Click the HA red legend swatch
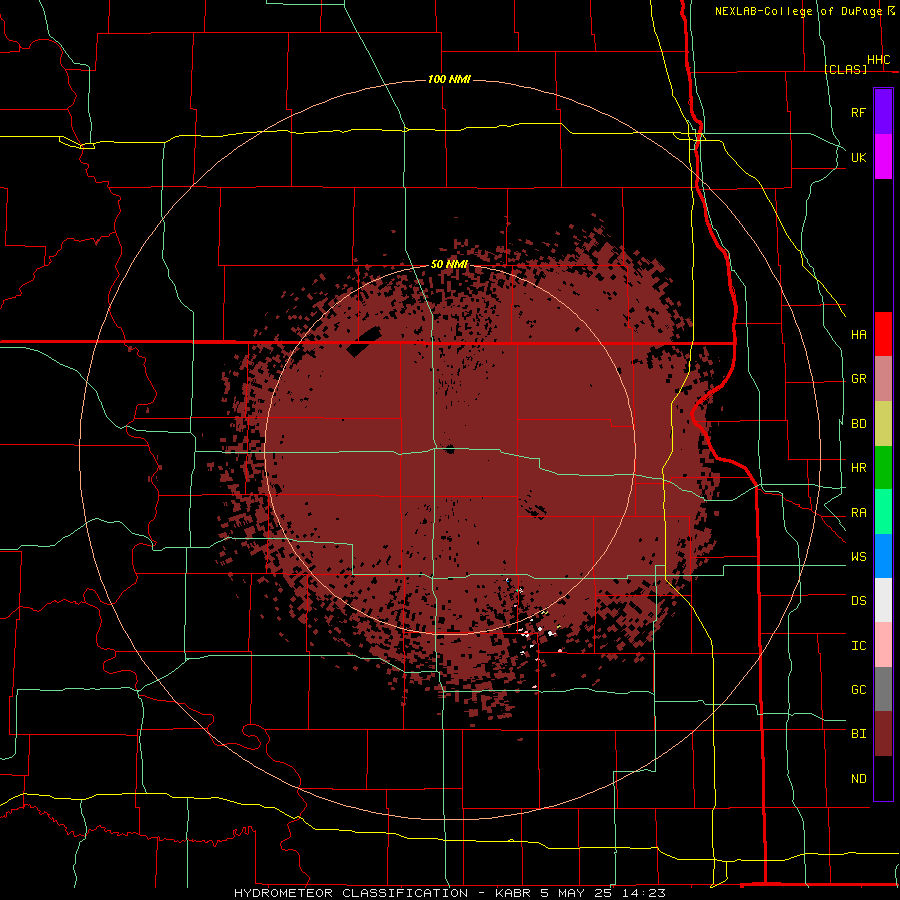Viewport: 900px width, 900px height. click(883, 334)
